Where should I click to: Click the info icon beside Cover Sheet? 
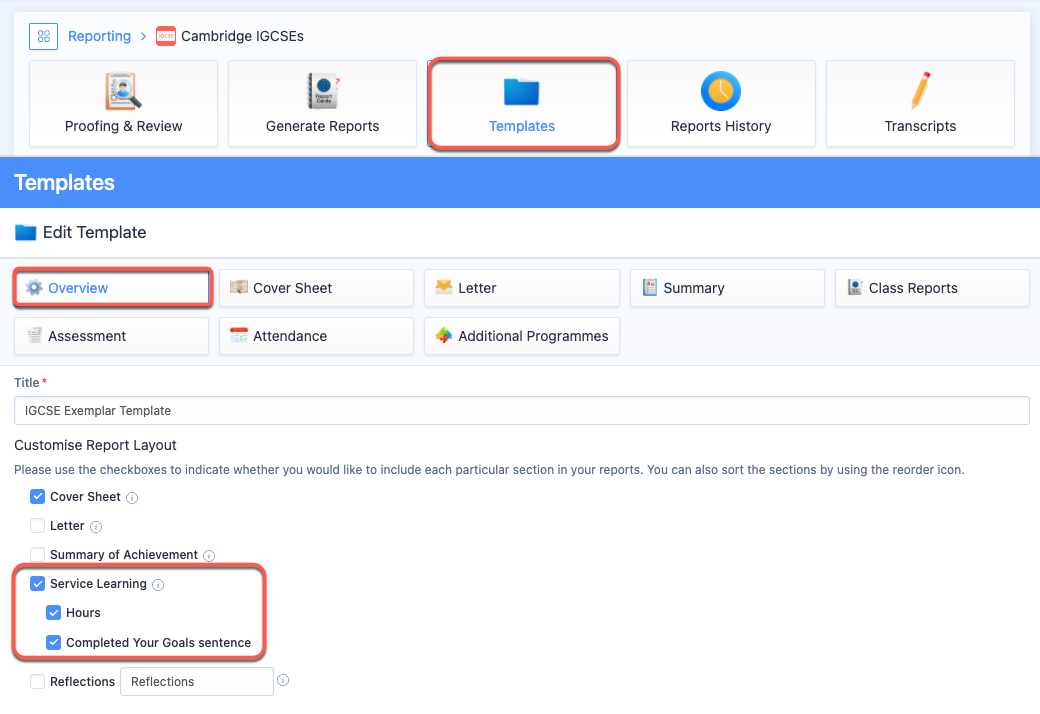[132, 497]
